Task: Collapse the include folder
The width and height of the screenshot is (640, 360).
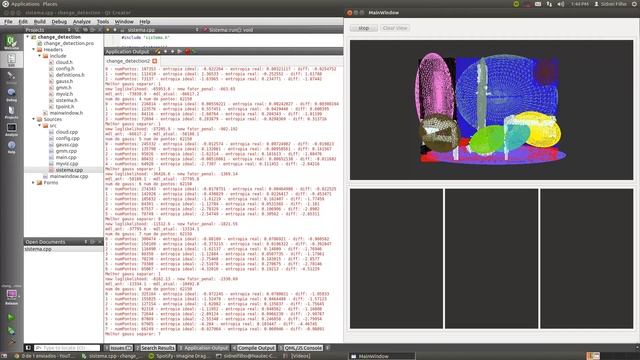Action: pos(40,56)
